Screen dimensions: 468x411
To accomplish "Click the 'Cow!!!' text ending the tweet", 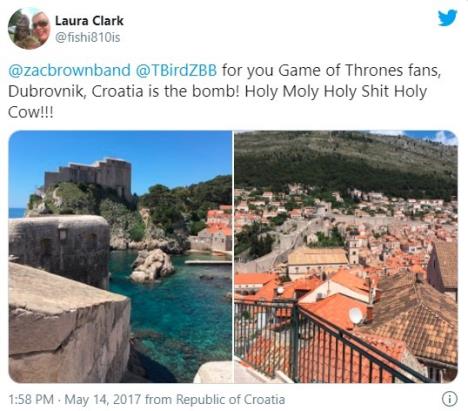I will click(x=31, y=112).
